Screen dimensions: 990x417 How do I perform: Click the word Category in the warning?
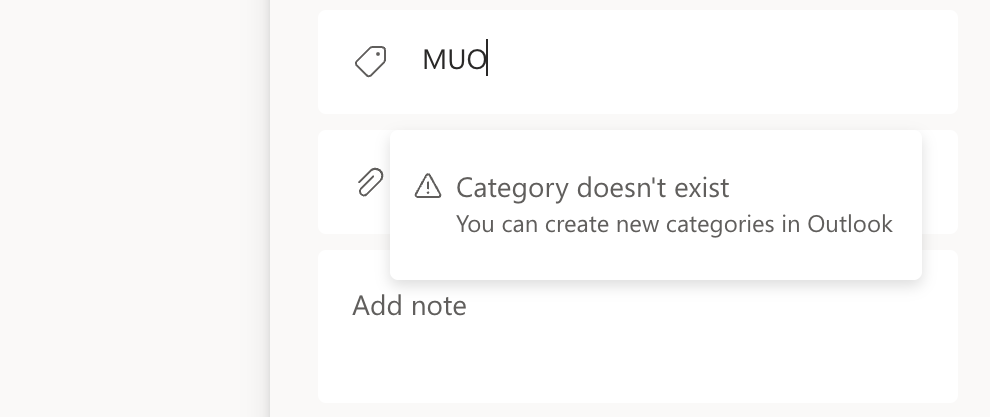pyautogui.click(x=500, y=187)
